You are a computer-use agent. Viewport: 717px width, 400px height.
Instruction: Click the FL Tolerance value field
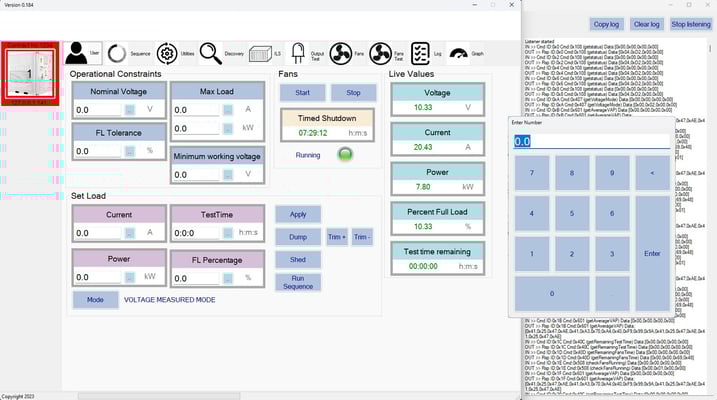pos(98,151)
